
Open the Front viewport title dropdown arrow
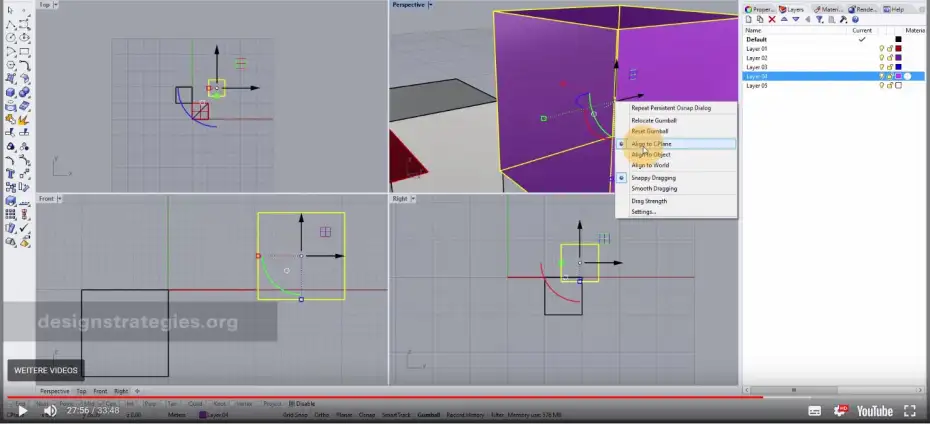click(60, 199)
